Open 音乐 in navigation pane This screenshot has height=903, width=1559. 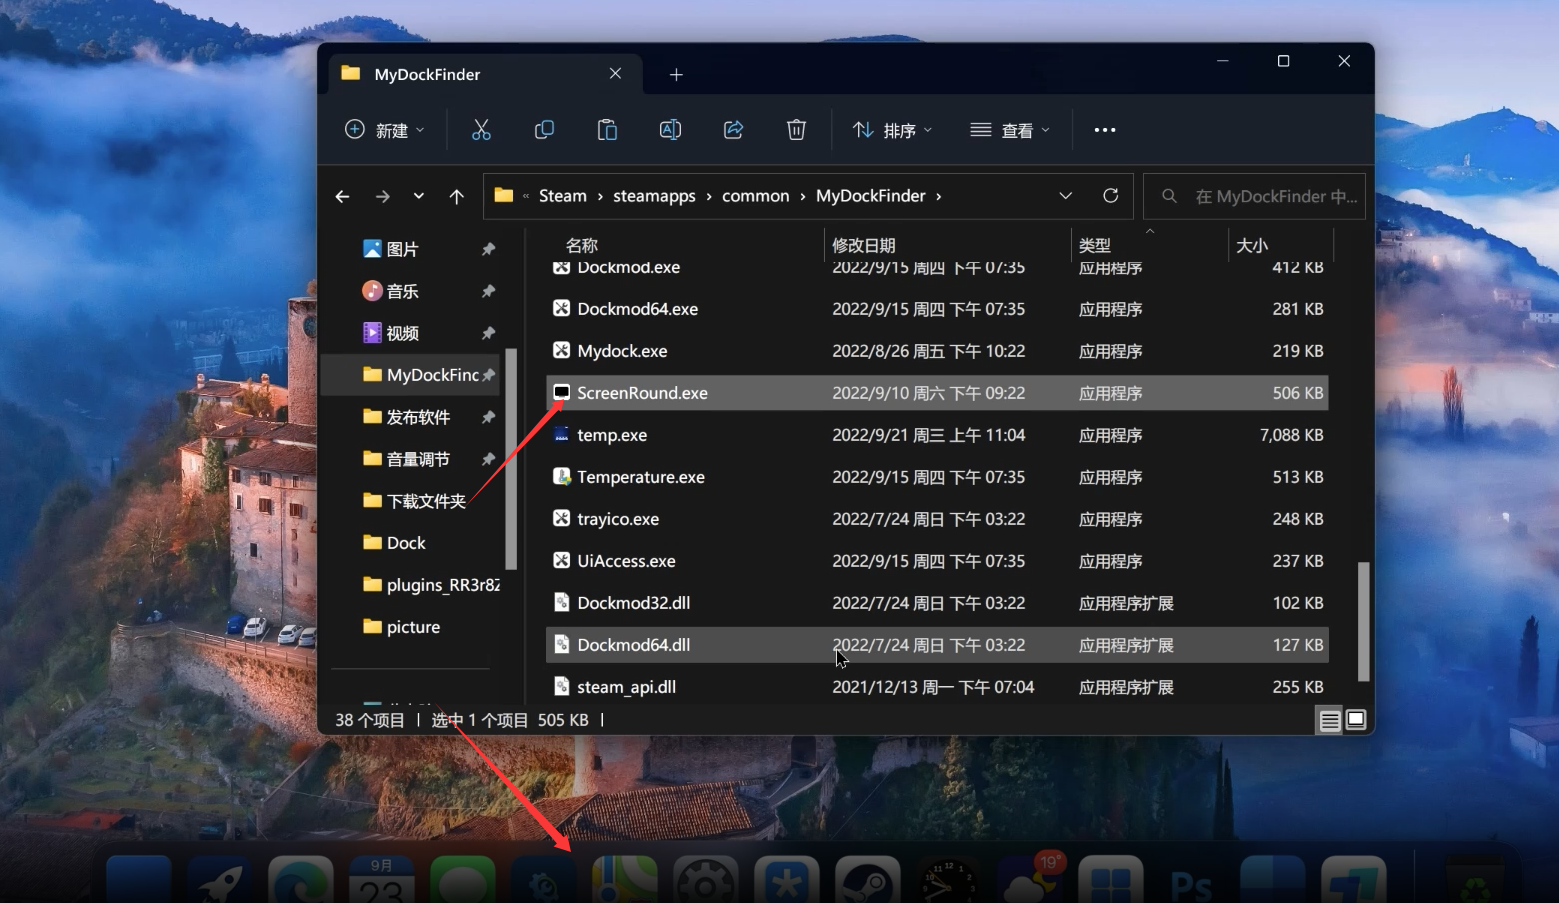point(402,291)
